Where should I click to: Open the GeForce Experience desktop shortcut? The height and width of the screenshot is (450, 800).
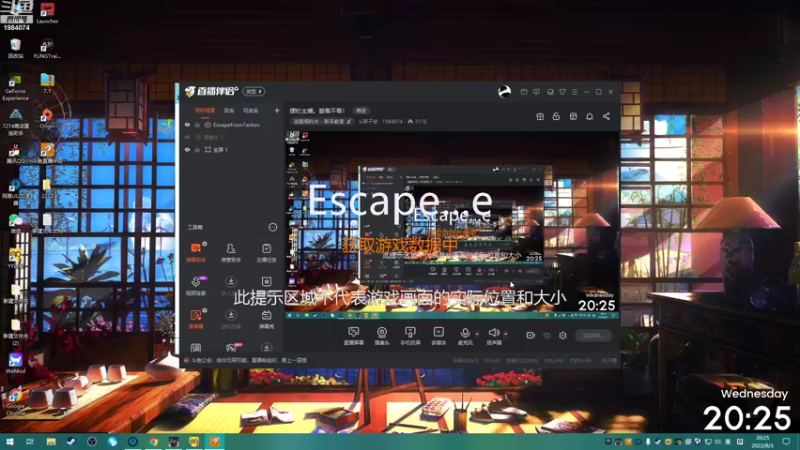pyautogui.click(x=15, y=88)
